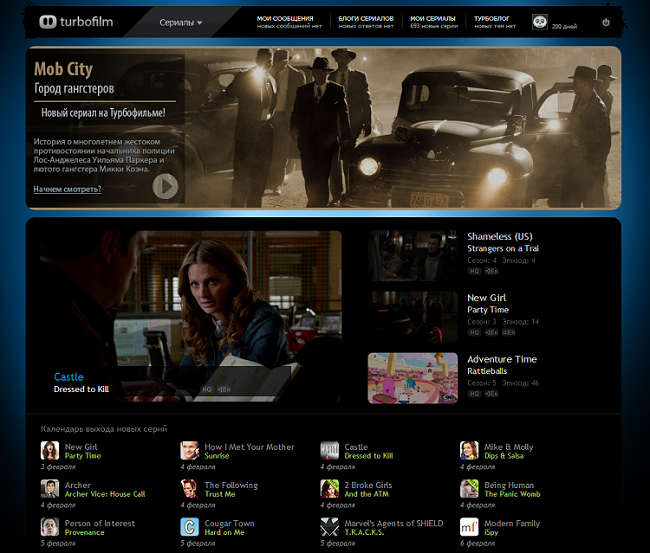
Task: Click Cougar Town calendar icon
Action: click(189, 527)
